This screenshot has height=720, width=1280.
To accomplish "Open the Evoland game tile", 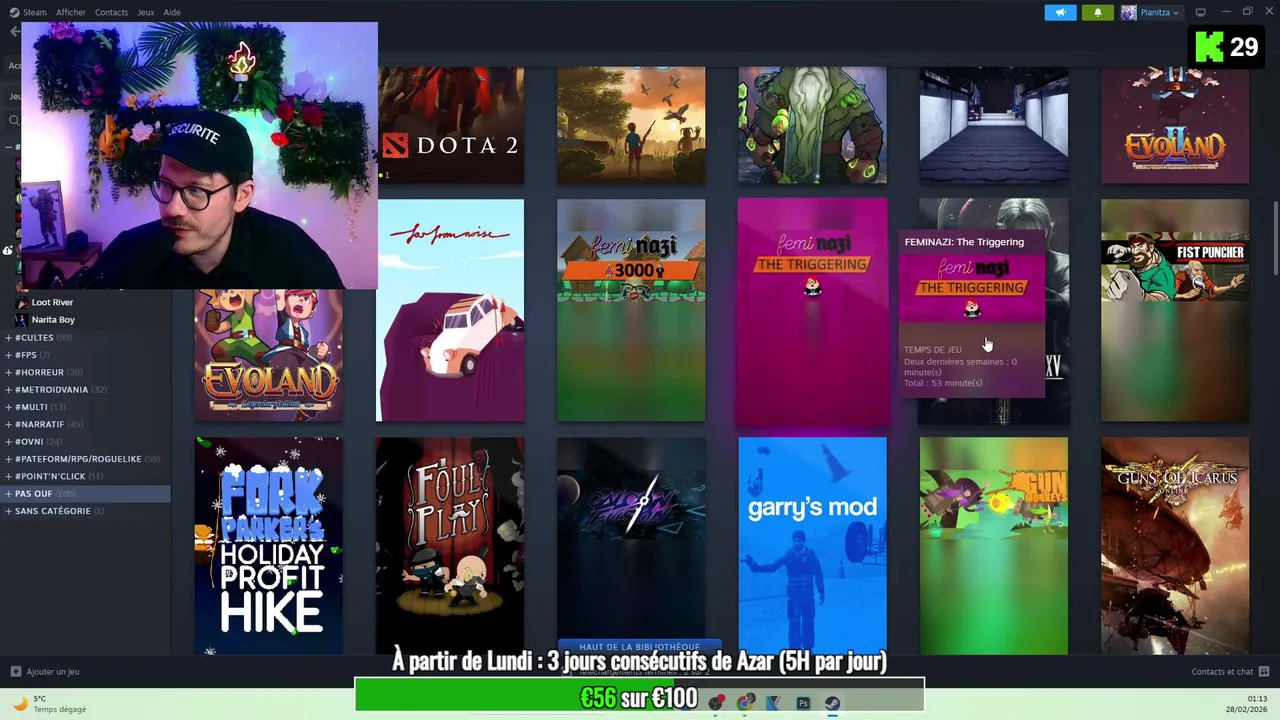I will [268, 356].
